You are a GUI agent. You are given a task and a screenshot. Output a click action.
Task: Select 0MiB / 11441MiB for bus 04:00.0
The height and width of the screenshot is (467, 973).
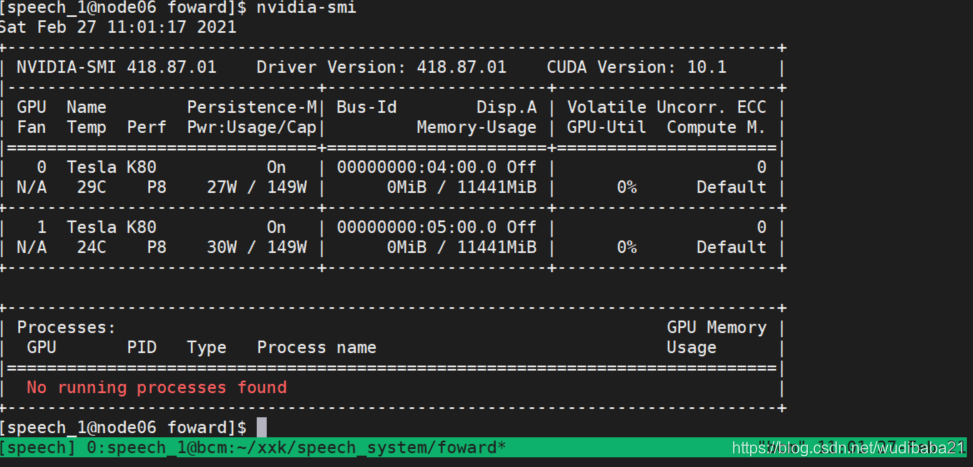[462, 187]
